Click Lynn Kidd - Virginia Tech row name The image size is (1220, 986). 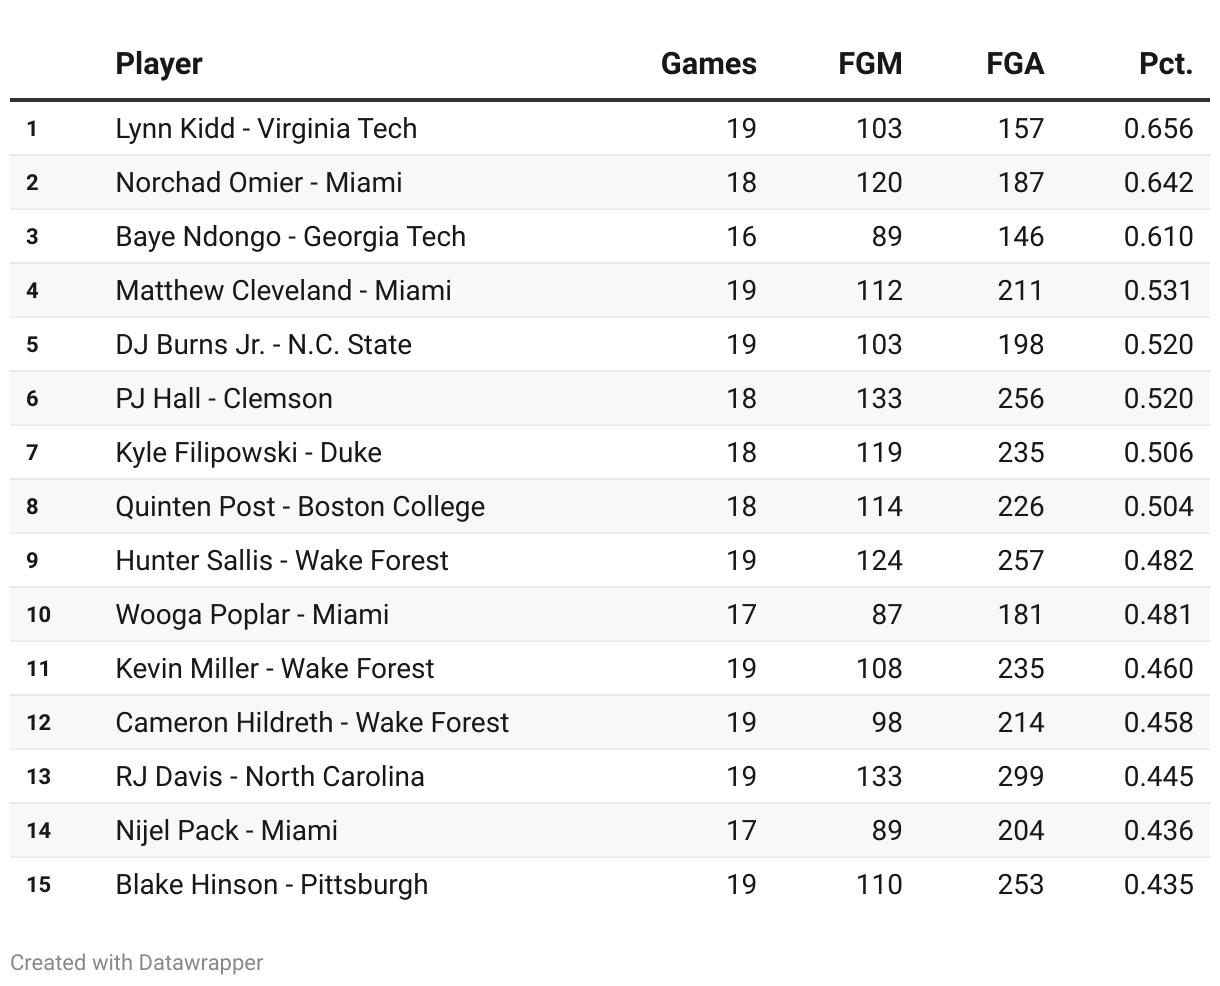(x=266, y=128)
